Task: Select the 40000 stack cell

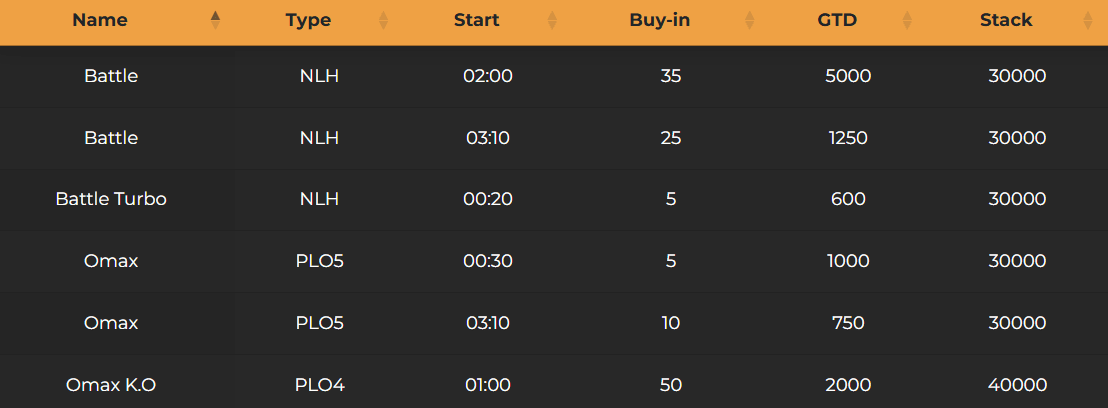Action: [x=1017, y=385]
